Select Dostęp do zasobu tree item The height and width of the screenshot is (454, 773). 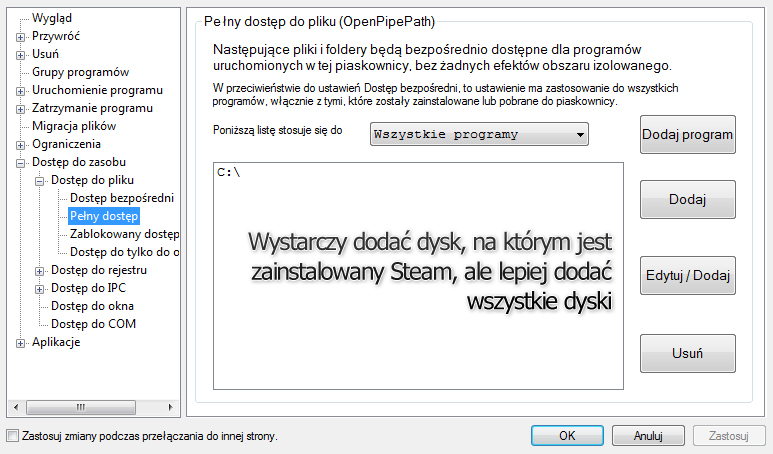point(79,162)
